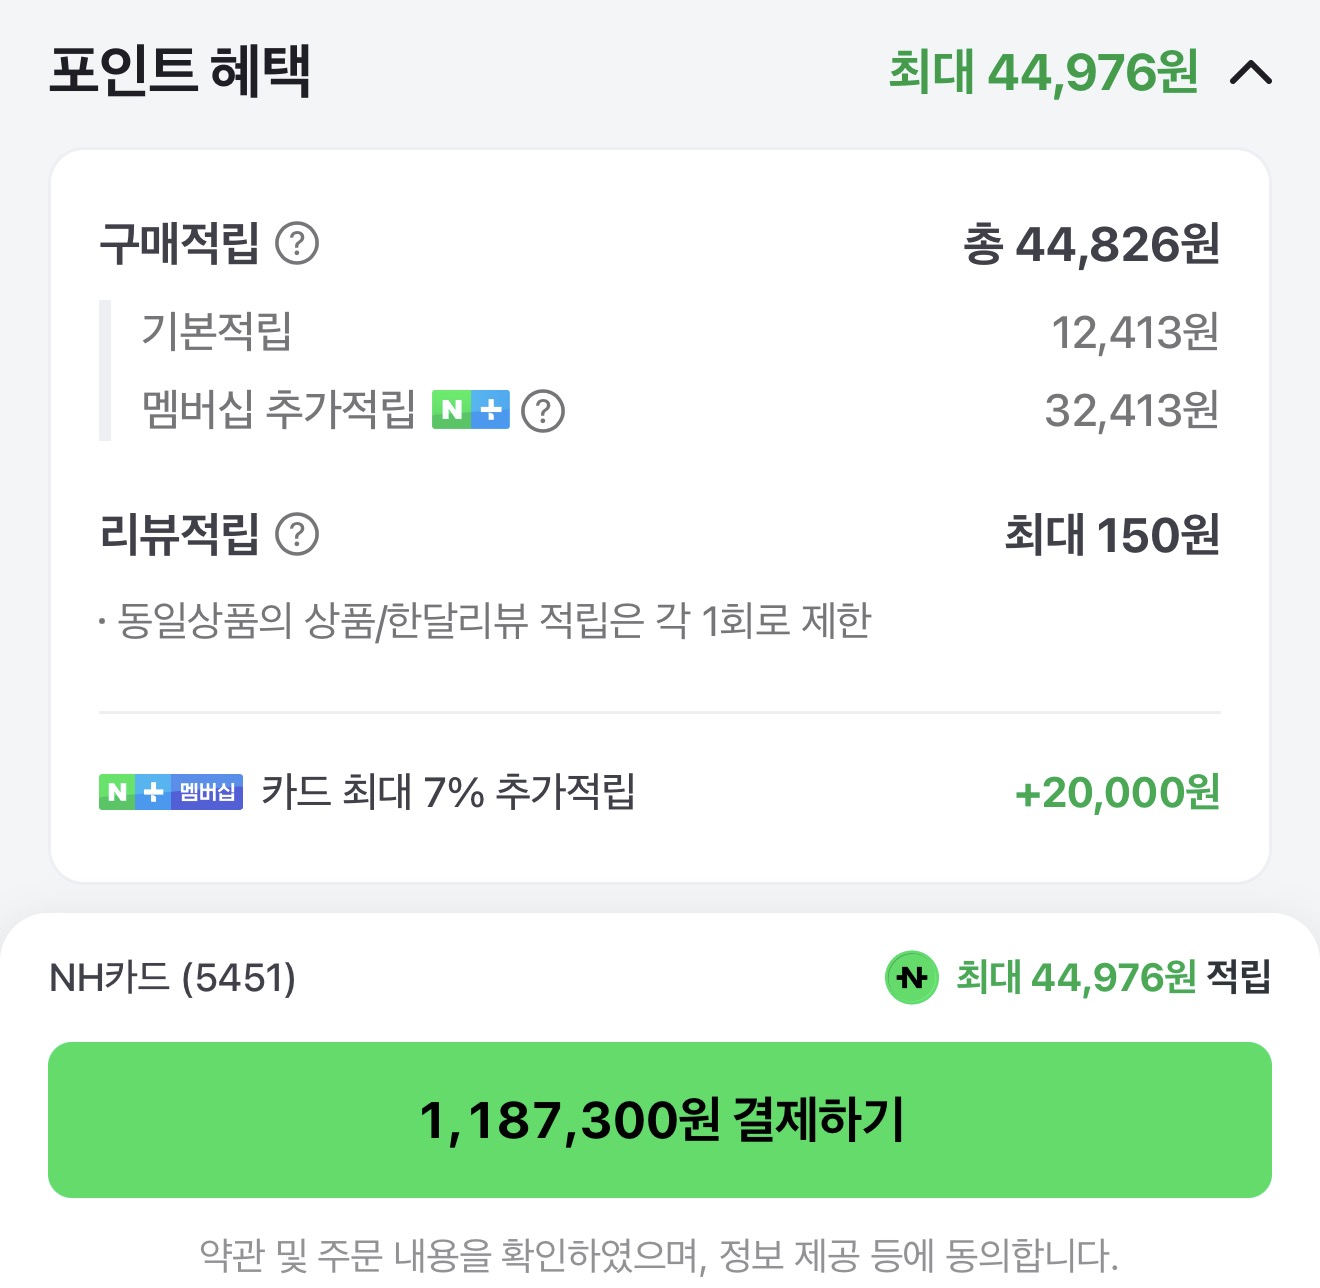Tap the 동일상품의 상품/한달리뷰 notice text

(494, 621)
